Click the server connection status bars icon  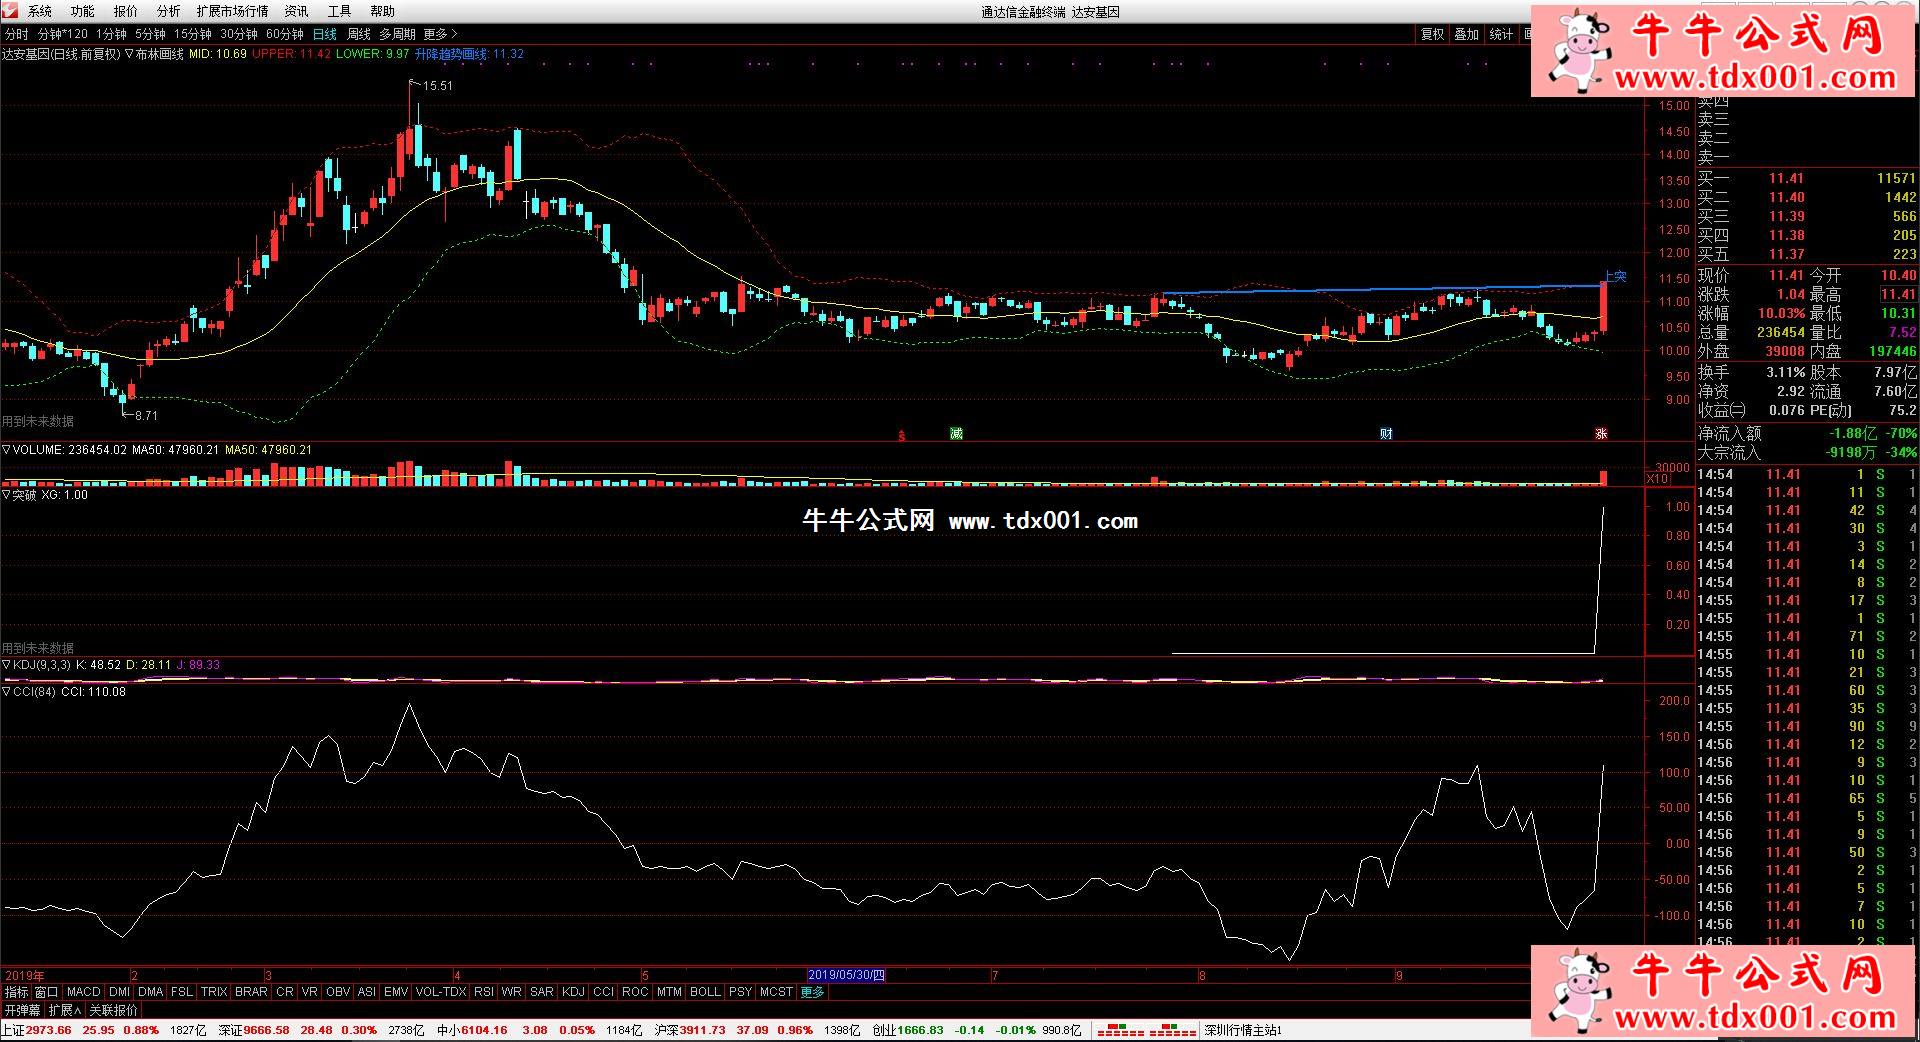(1146, 1030)
